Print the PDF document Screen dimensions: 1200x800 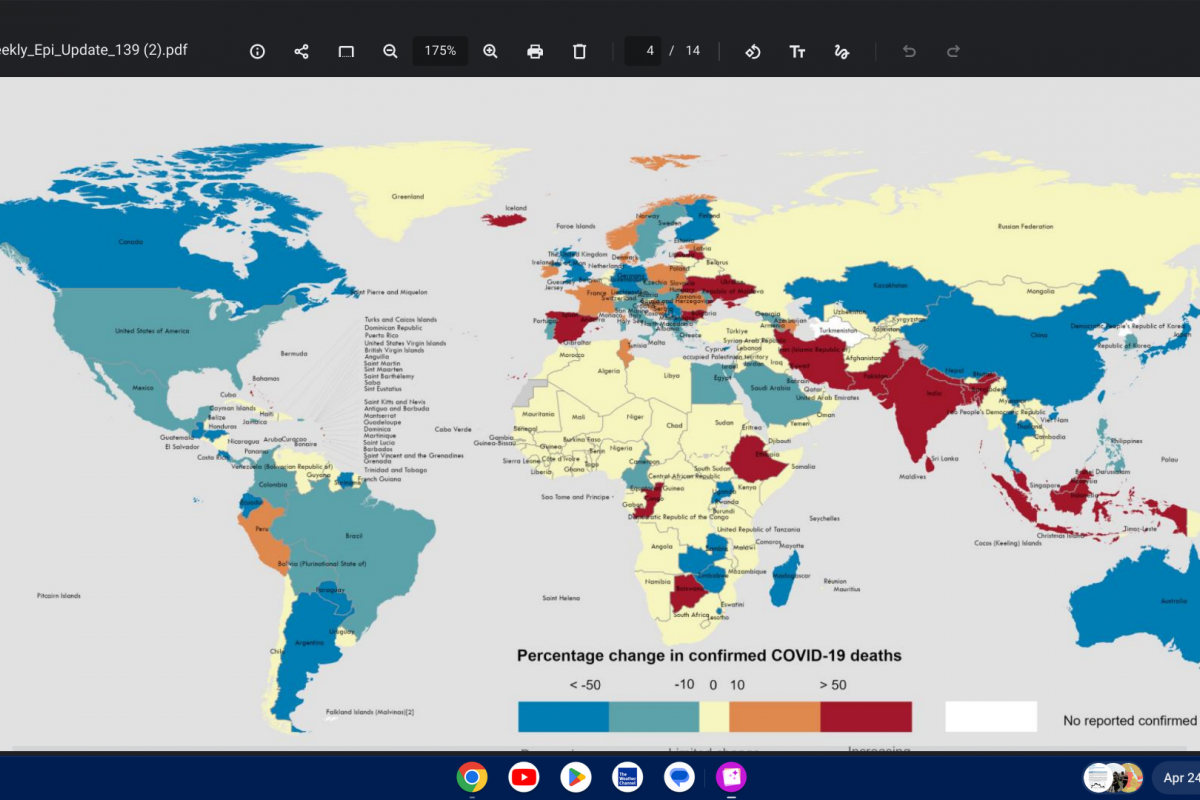coord(535,51)
